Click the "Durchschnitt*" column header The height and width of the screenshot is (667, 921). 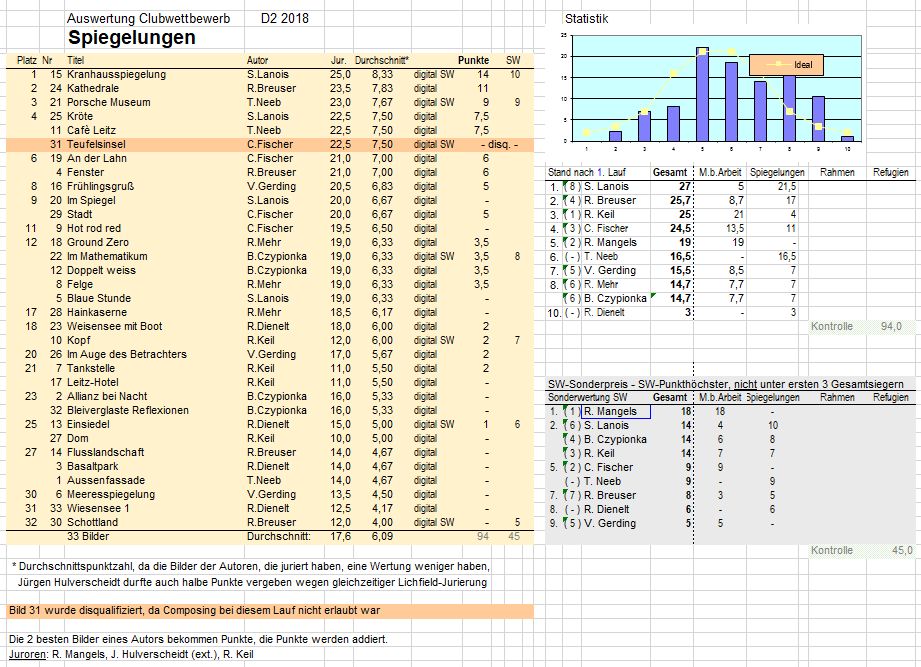tap(382, 60)
